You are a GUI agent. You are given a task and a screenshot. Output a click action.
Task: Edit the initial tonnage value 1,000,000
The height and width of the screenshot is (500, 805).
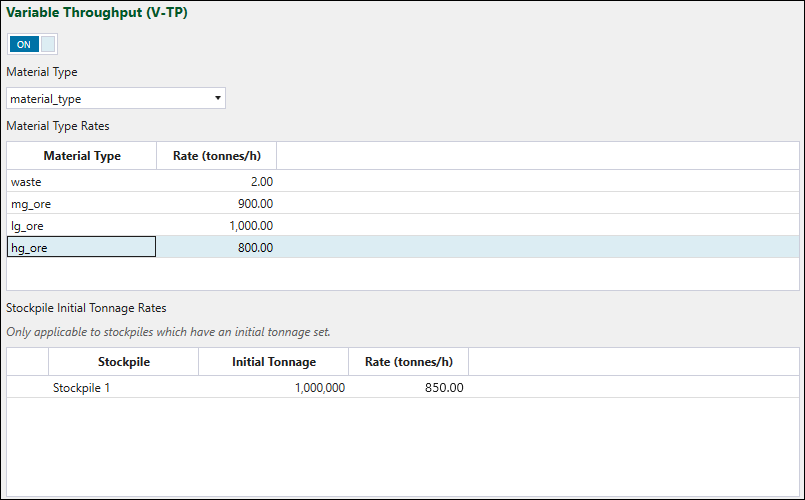[x=274, y=388]
